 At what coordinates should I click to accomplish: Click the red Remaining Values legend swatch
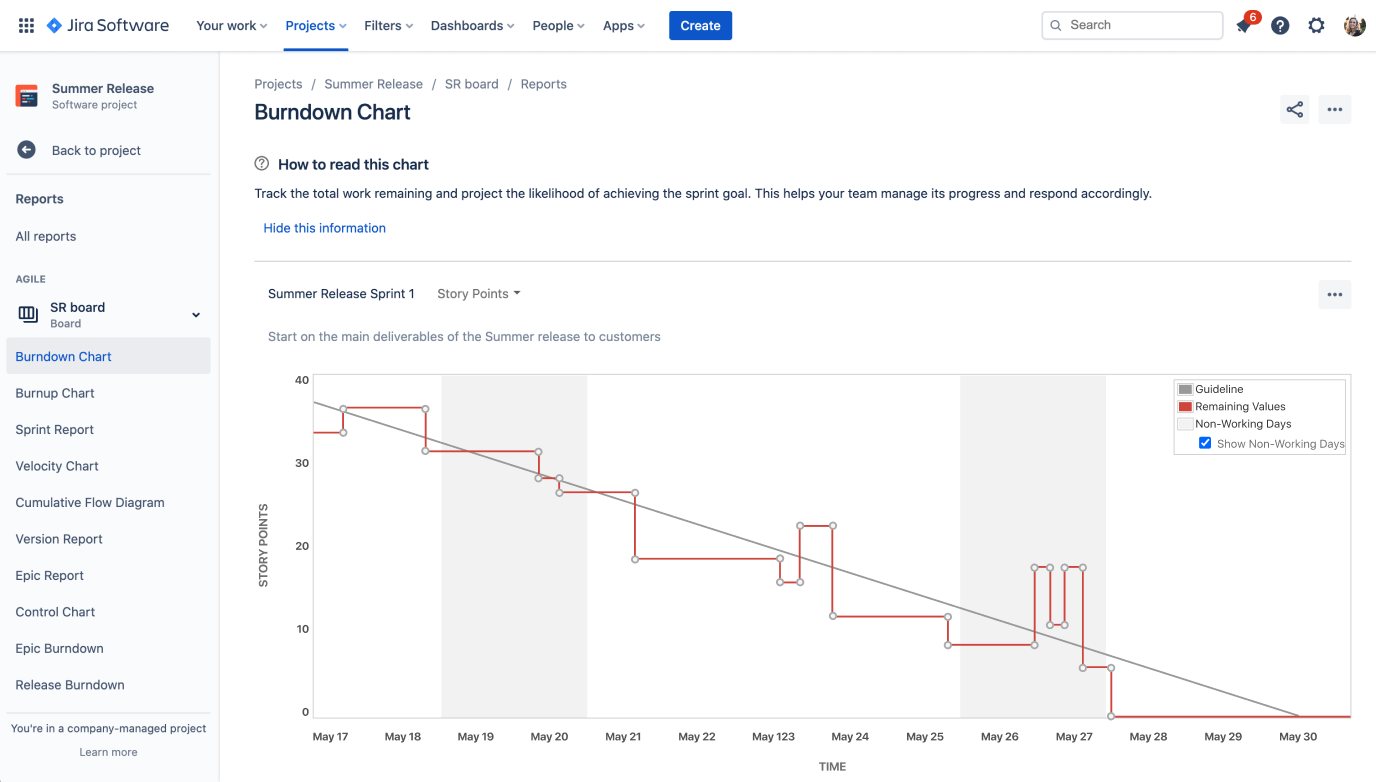1185,407
